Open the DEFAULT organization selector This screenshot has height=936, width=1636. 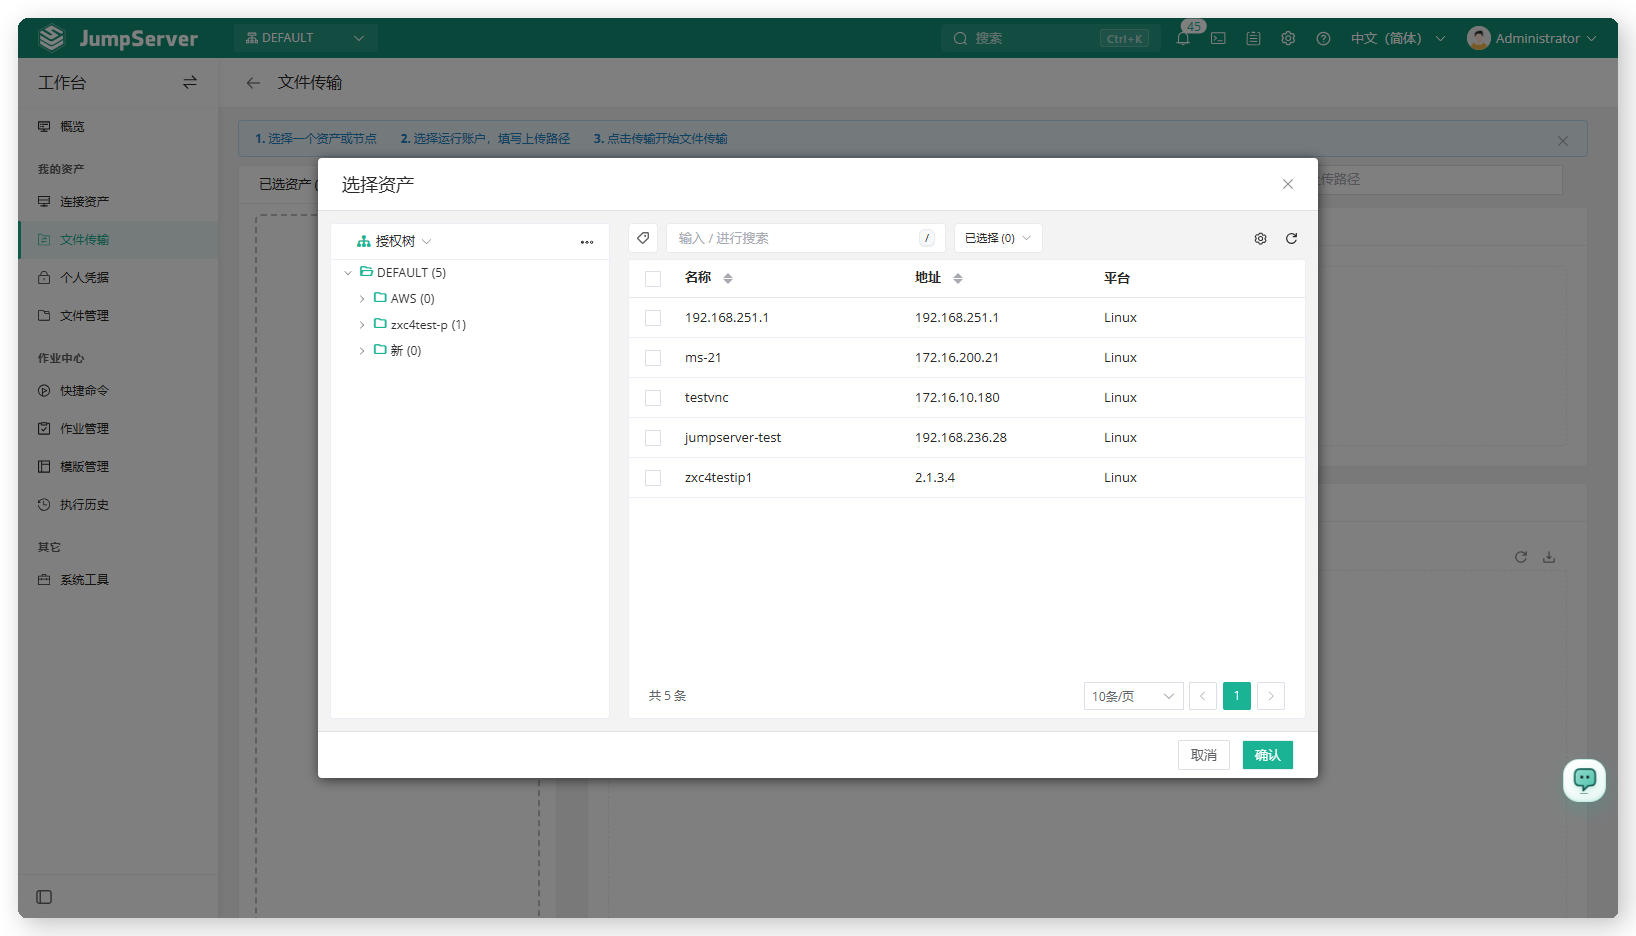point(305,38)
